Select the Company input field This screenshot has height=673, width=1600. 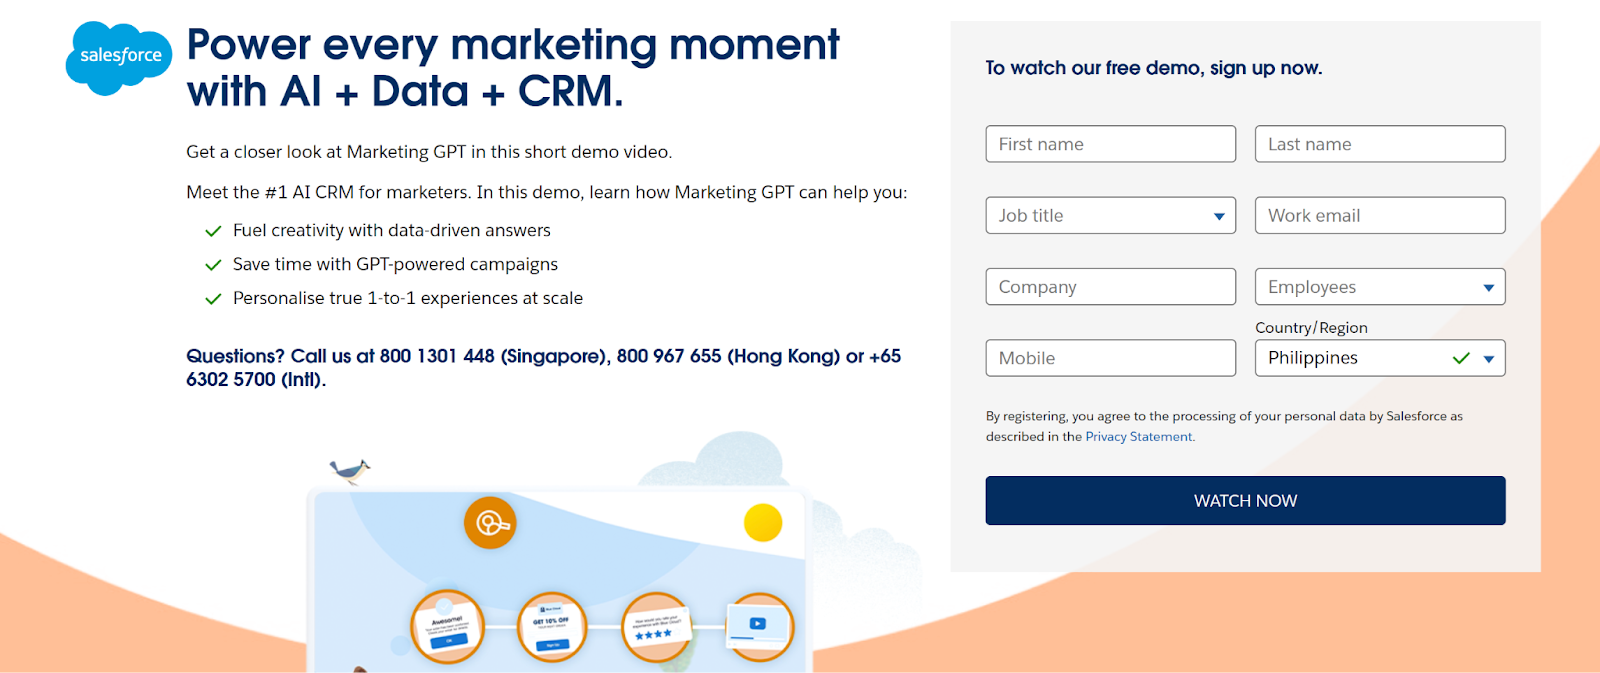(x=1111, y=287)
